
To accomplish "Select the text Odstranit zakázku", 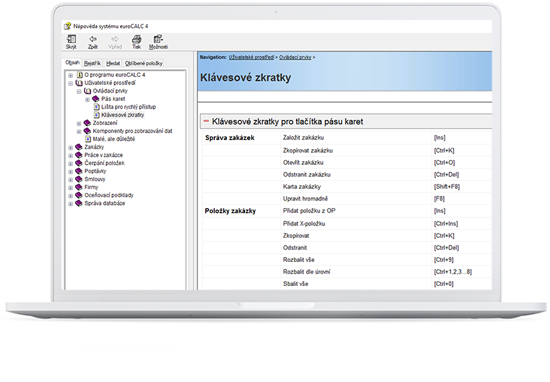I will (x=307, y=174).
